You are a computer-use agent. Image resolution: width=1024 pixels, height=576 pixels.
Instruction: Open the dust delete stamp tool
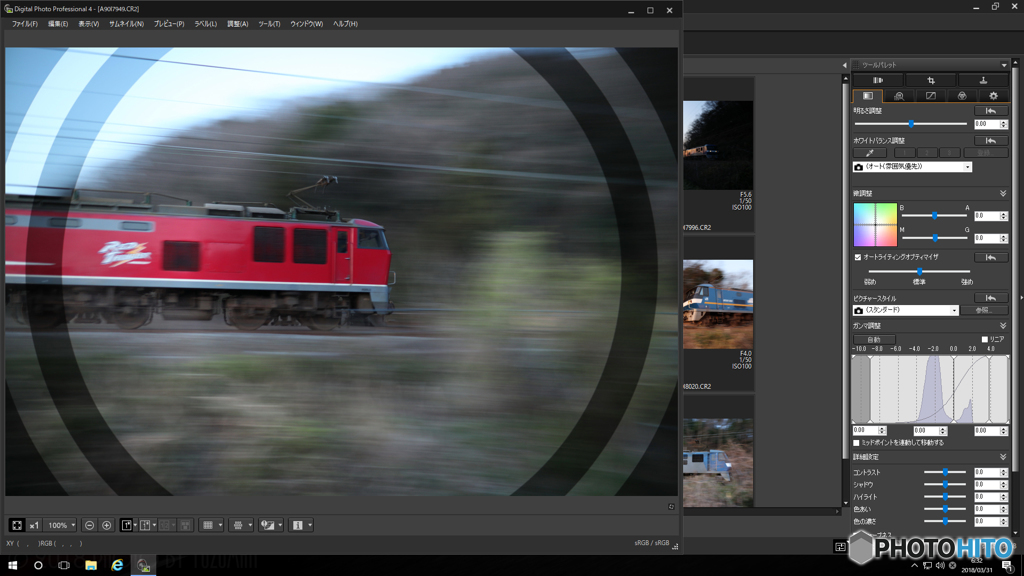point(983,80)
